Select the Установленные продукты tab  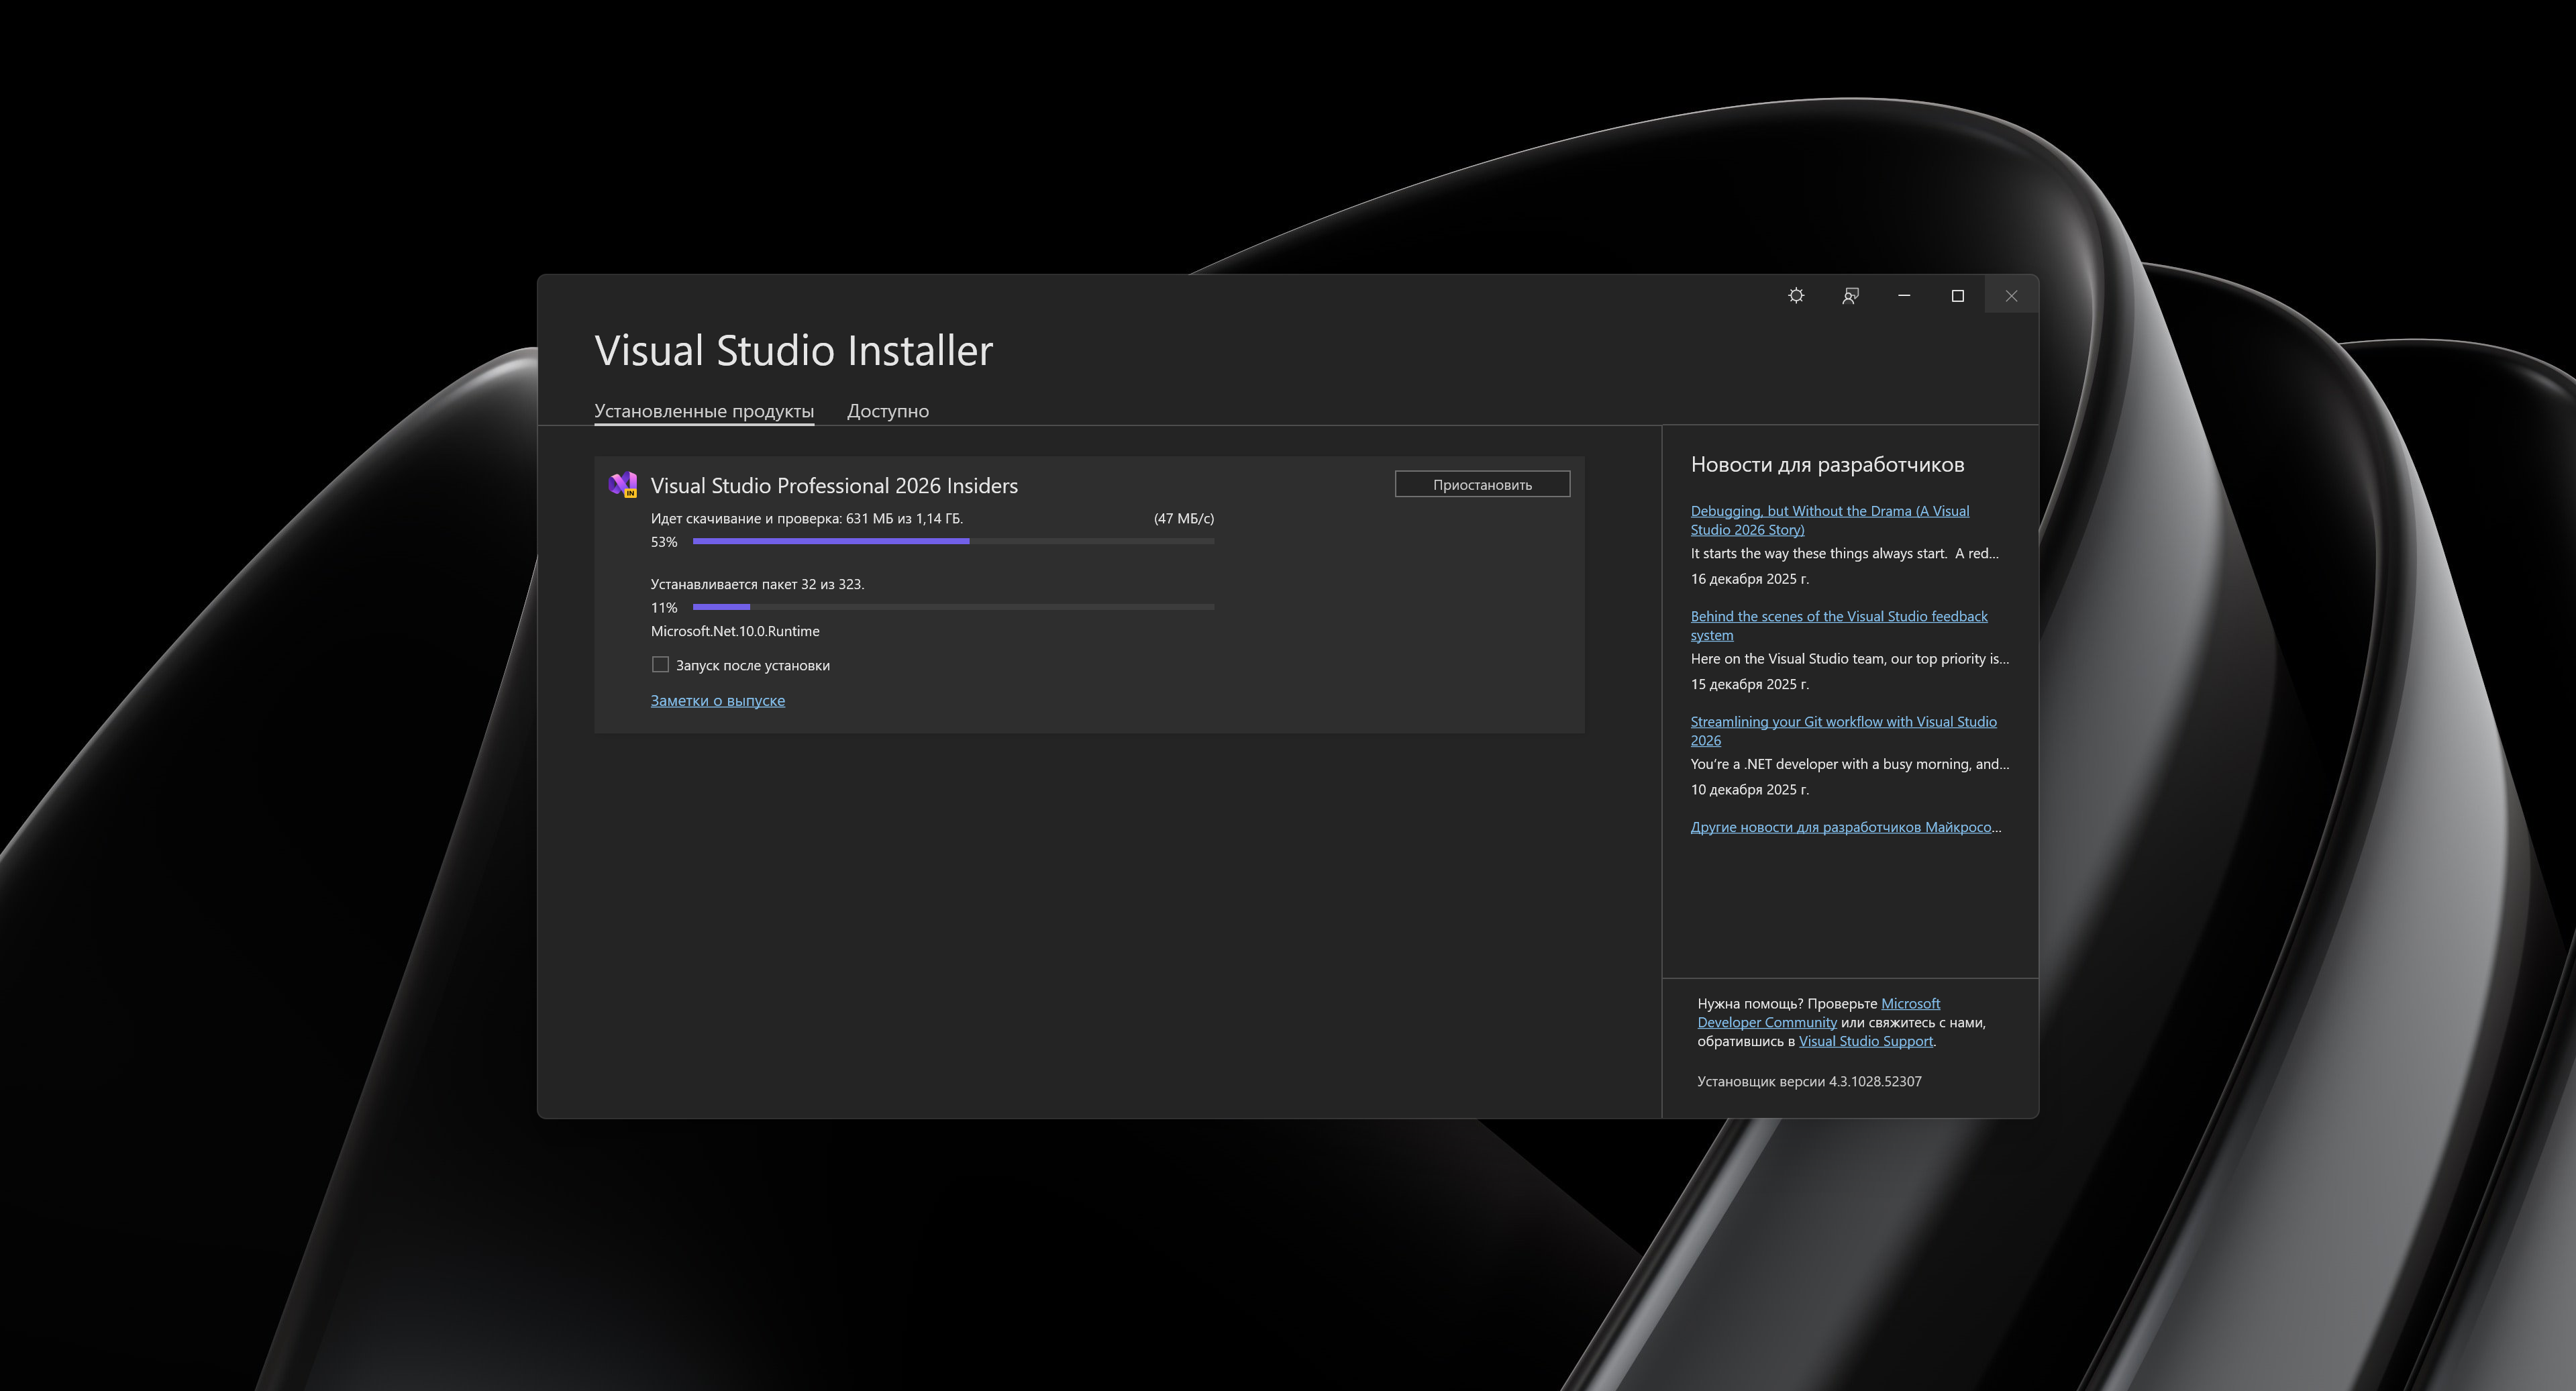click(703, 411)
